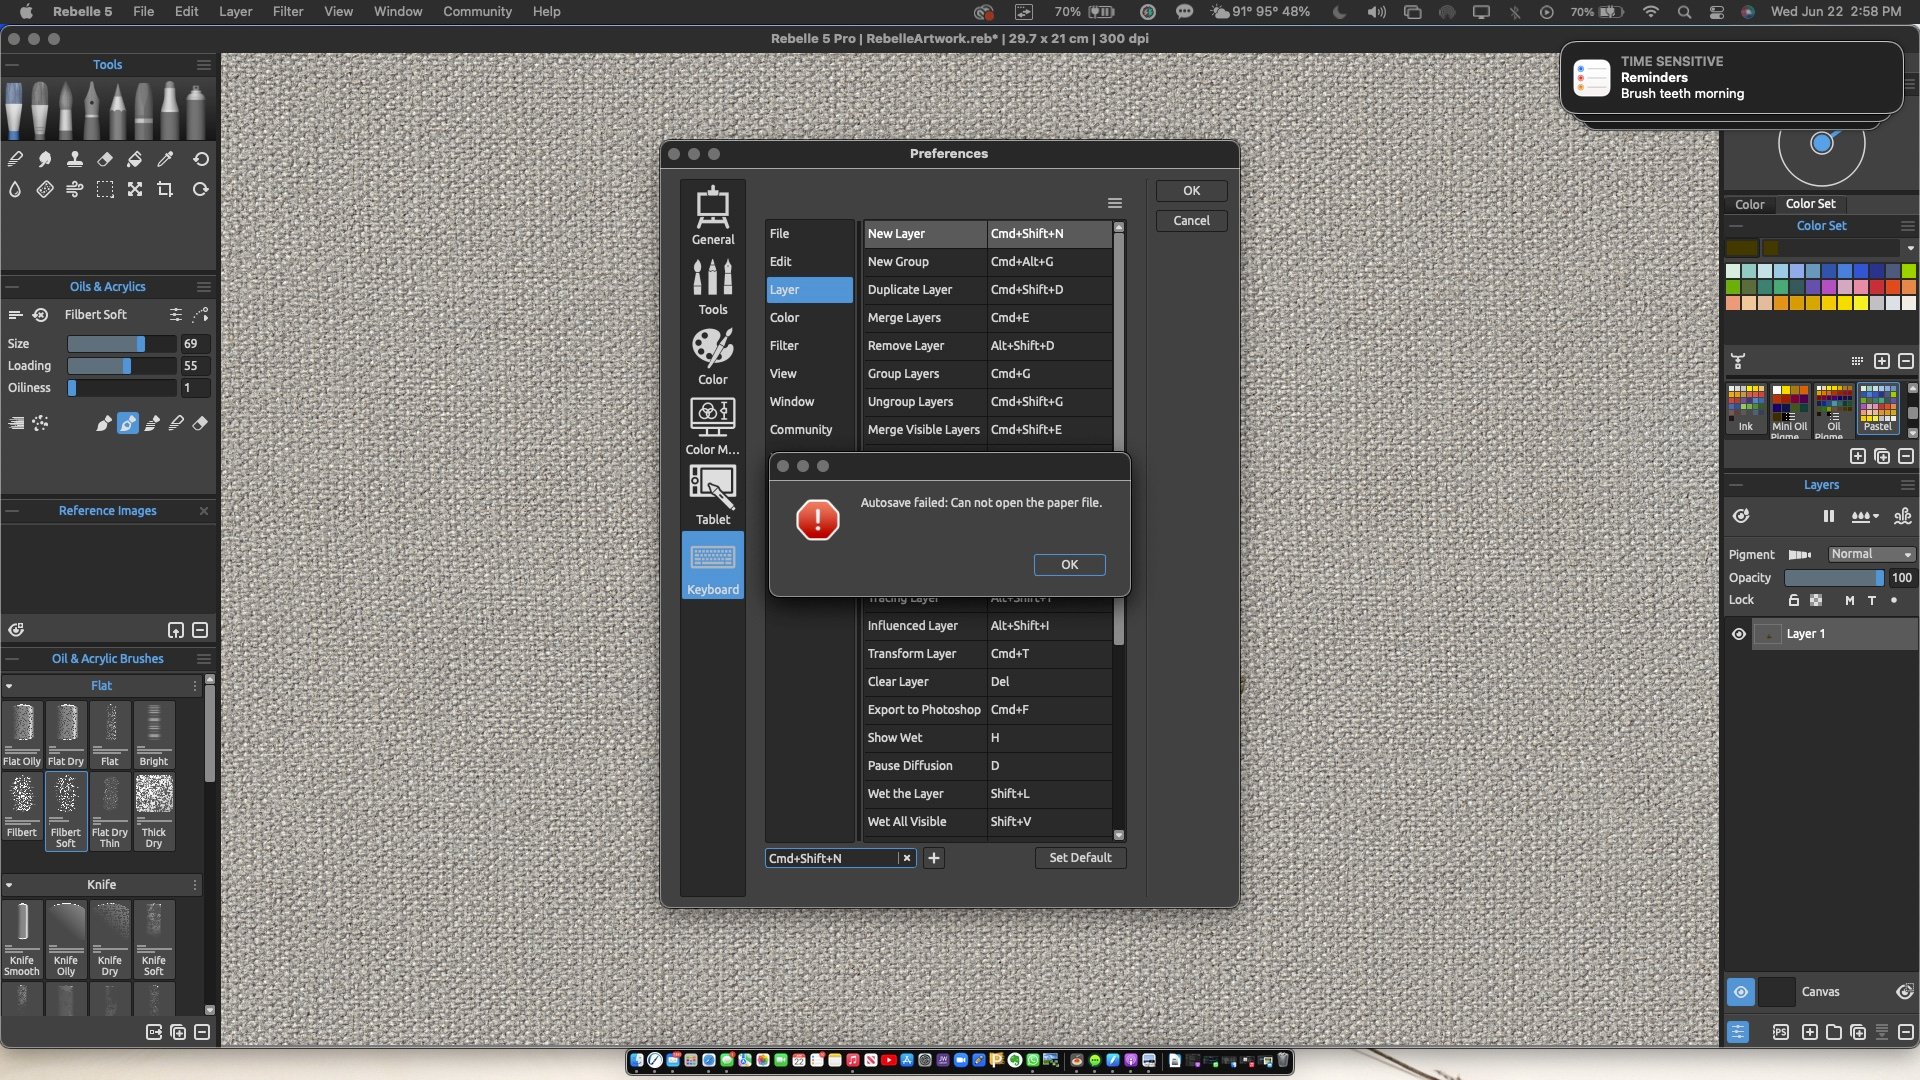Adjust the brush Size slider

coord(121,344)
